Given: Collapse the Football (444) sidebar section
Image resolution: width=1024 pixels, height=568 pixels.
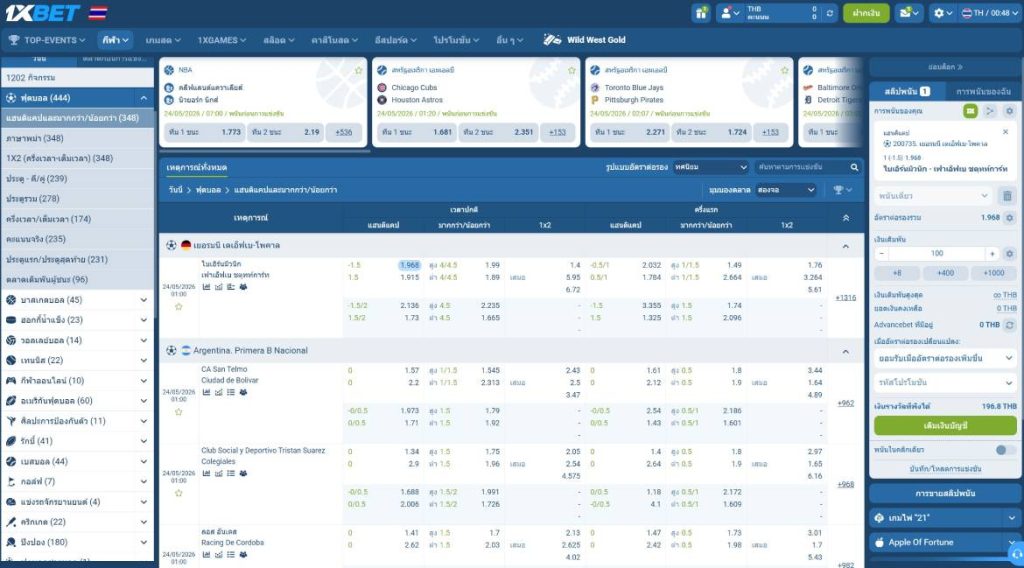Looking at the screenshot, I should (144, 98).
